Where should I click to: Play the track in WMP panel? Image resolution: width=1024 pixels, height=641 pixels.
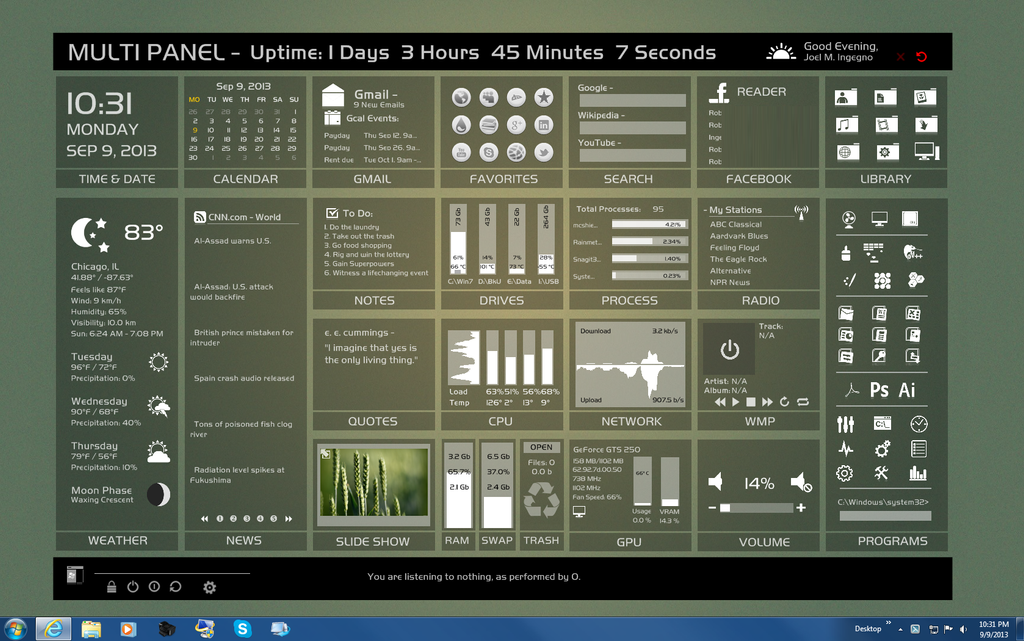736,402
